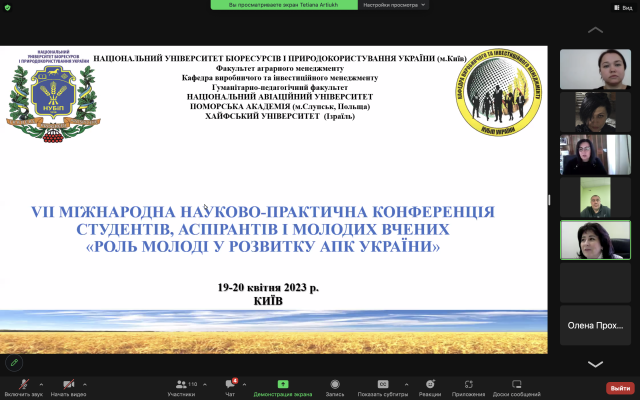This screenshot has height=400, width=640.
Task: Click ХАЙФСЬКИЙ УНІВЕРСИТЕТ (Ізраїль) line
Action: [280, 116]
